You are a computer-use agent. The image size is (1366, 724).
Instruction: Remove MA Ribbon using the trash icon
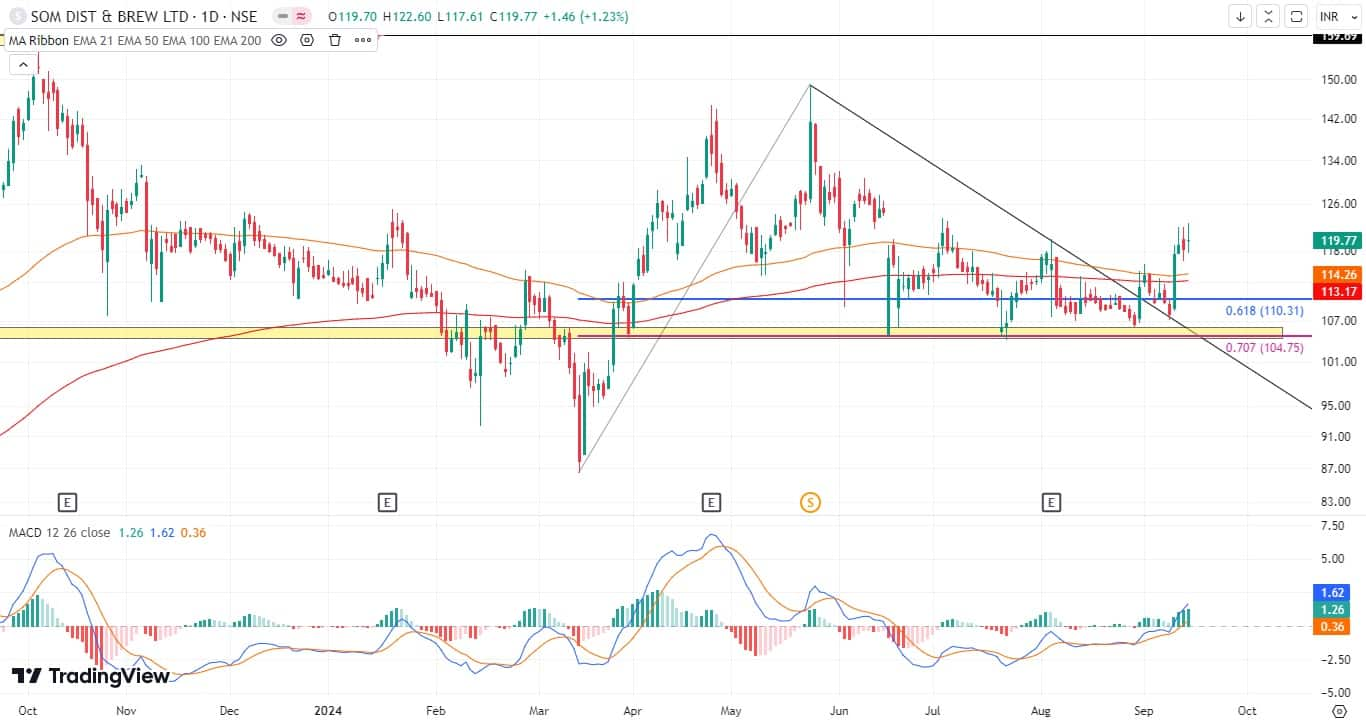pos(335,40)
